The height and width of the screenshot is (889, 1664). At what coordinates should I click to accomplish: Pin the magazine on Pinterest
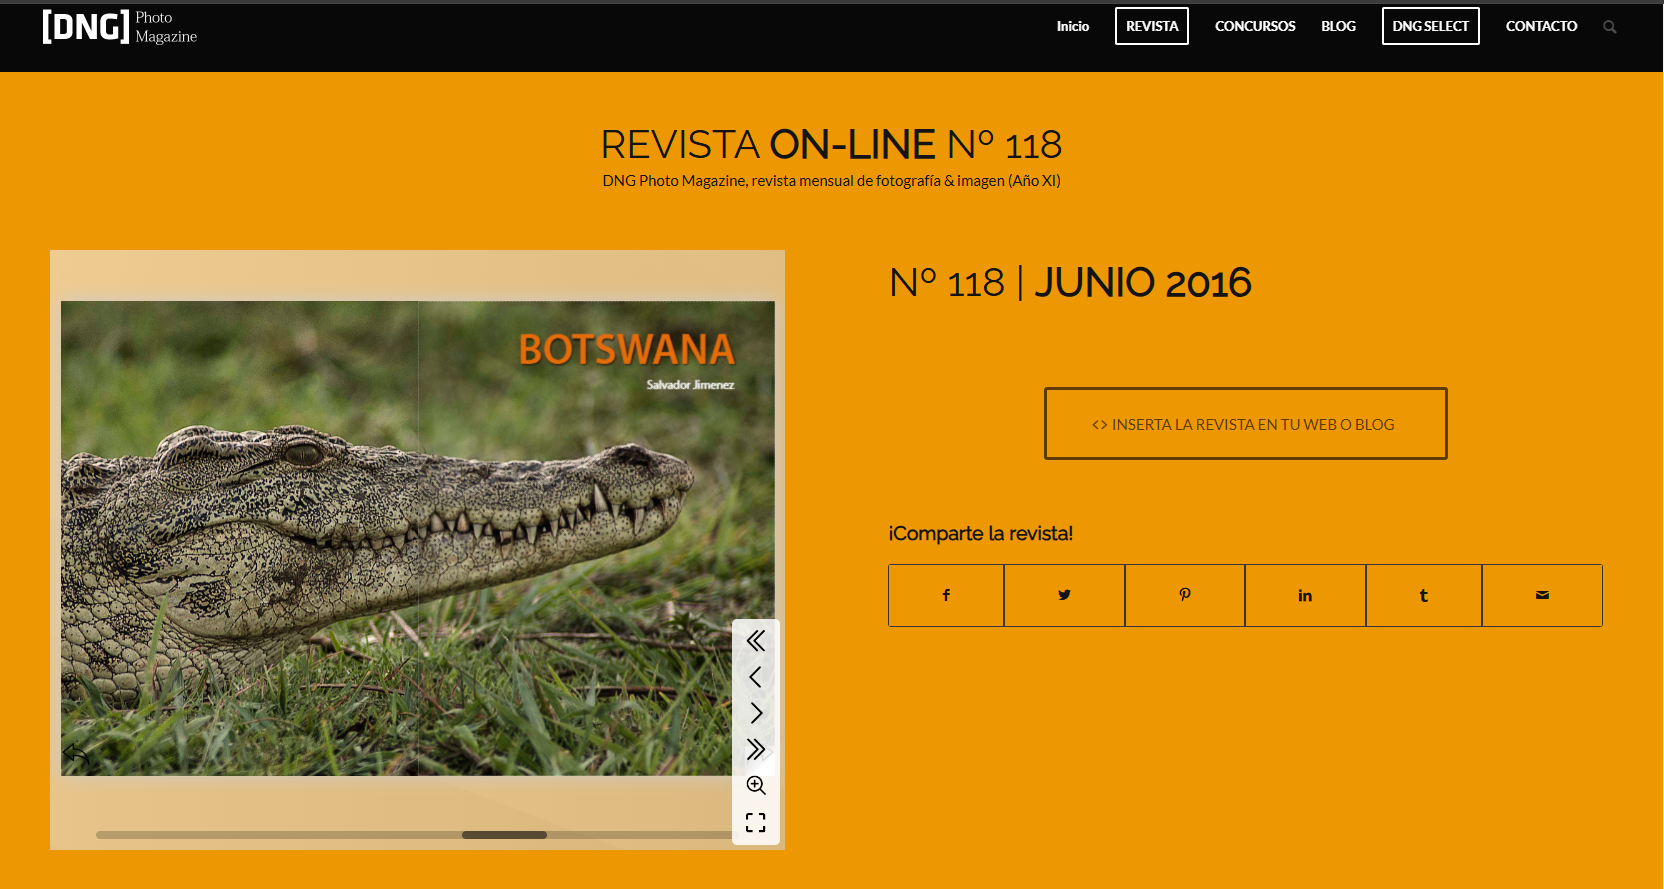[x=1185, y=595]
